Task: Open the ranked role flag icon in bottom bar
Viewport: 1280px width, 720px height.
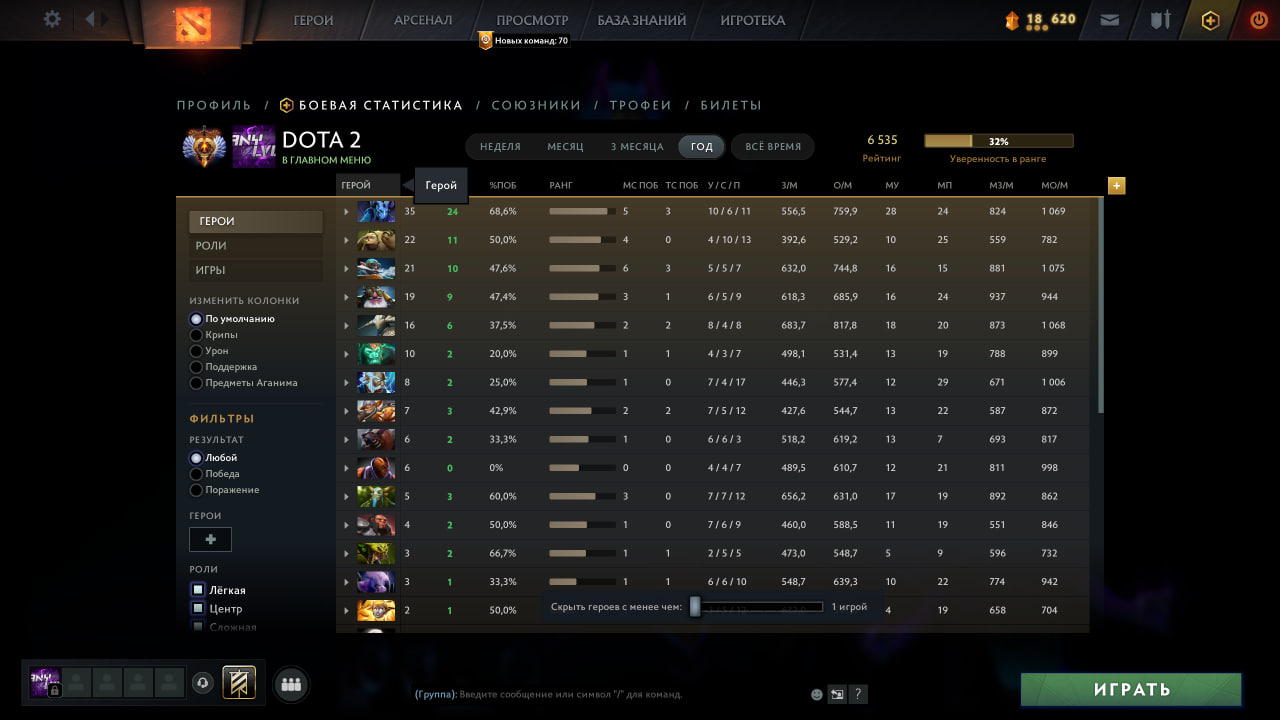Action: tap(239, 682)
